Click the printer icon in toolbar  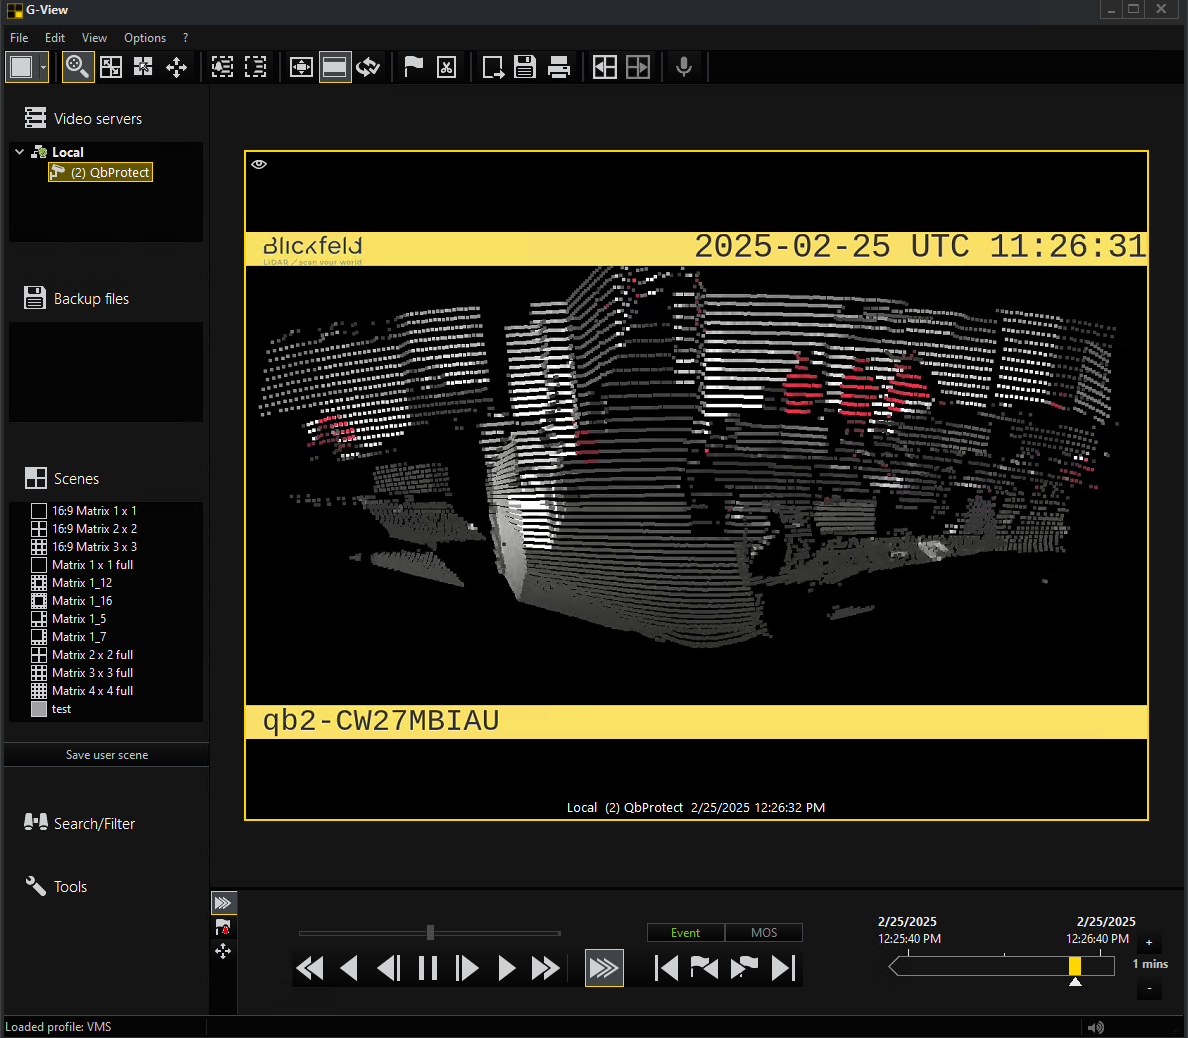559,67
